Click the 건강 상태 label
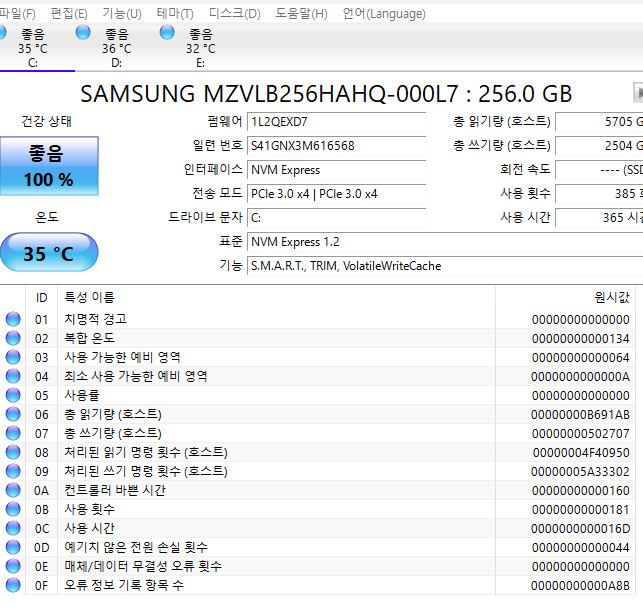 [47, 121]
